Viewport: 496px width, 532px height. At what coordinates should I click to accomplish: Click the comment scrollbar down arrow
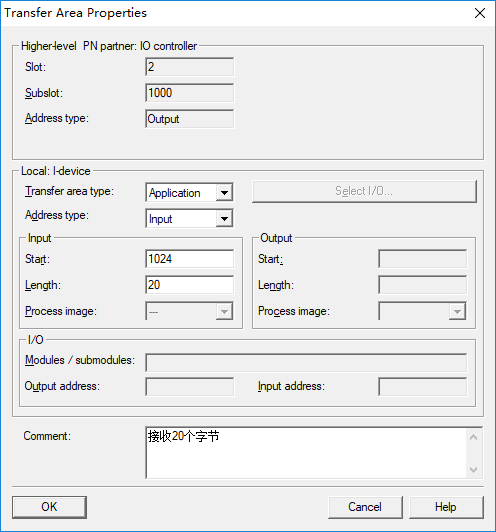point(474,470)
